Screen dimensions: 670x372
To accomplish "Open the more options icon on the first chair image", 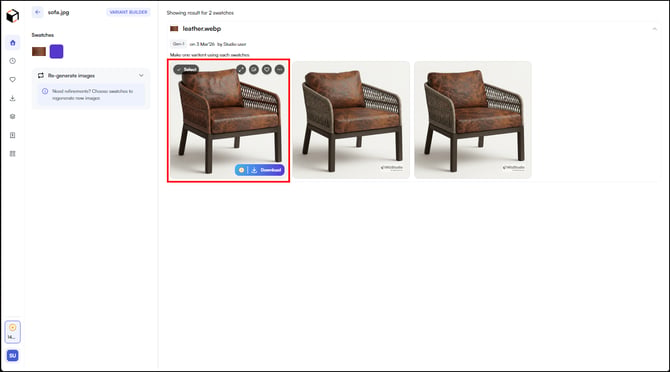I will coord(279,69).
